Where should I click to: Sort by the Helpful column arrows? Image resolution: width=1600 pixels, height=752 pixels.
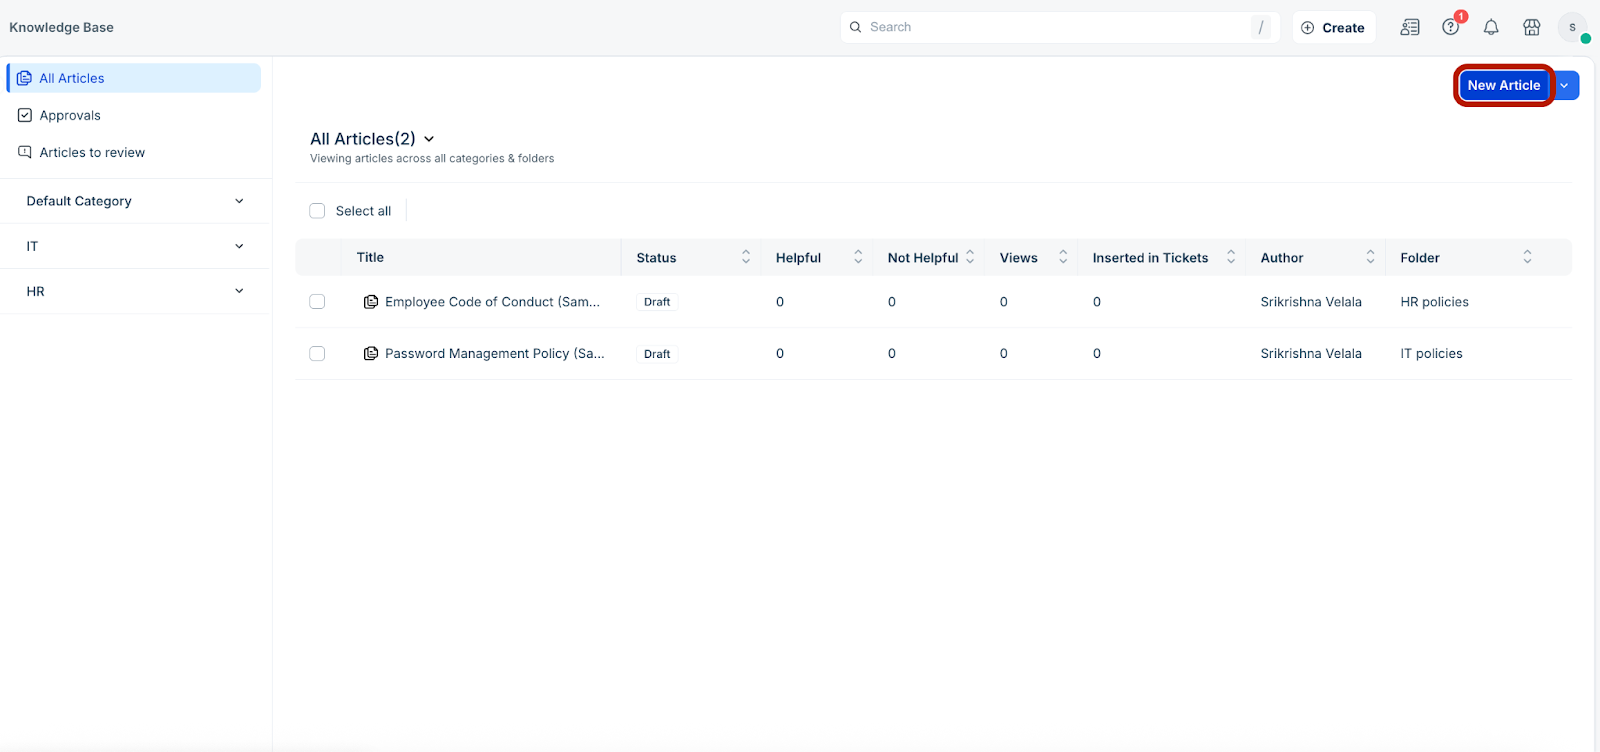click(858, 257)
